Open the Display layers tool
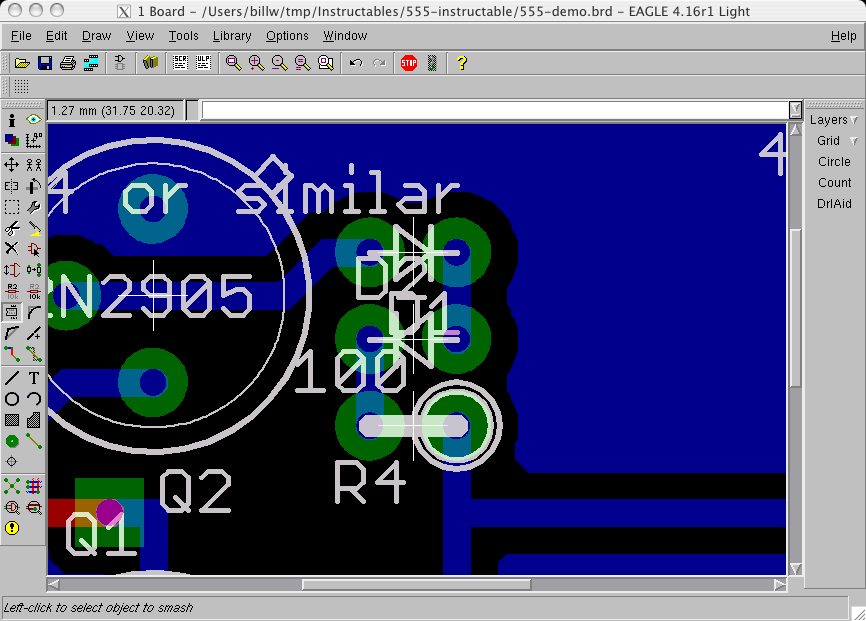The width and height of the screenshot is (866, 621). coord(12,140)
